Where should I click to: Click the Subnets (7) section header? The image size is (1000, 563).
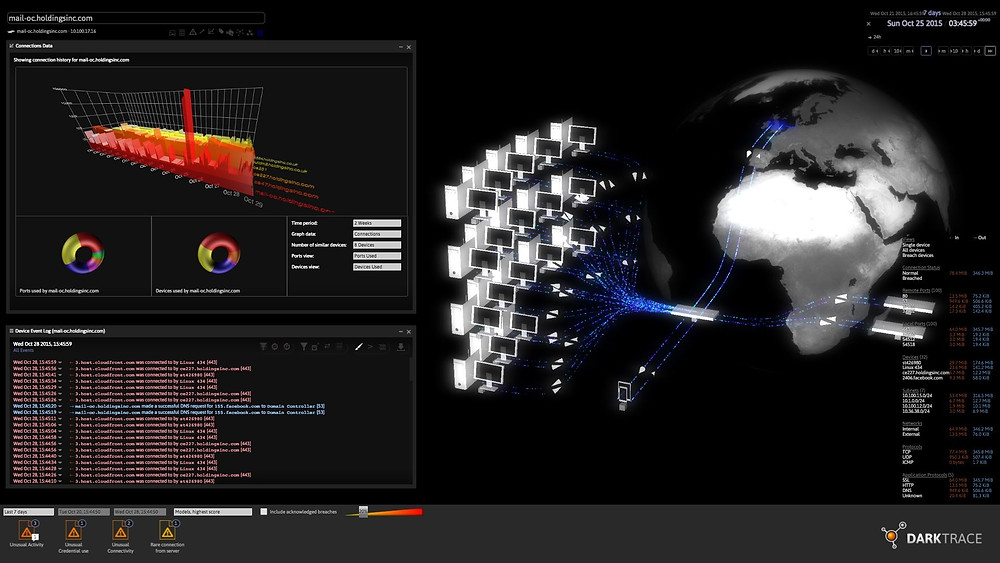coord(913,390)
